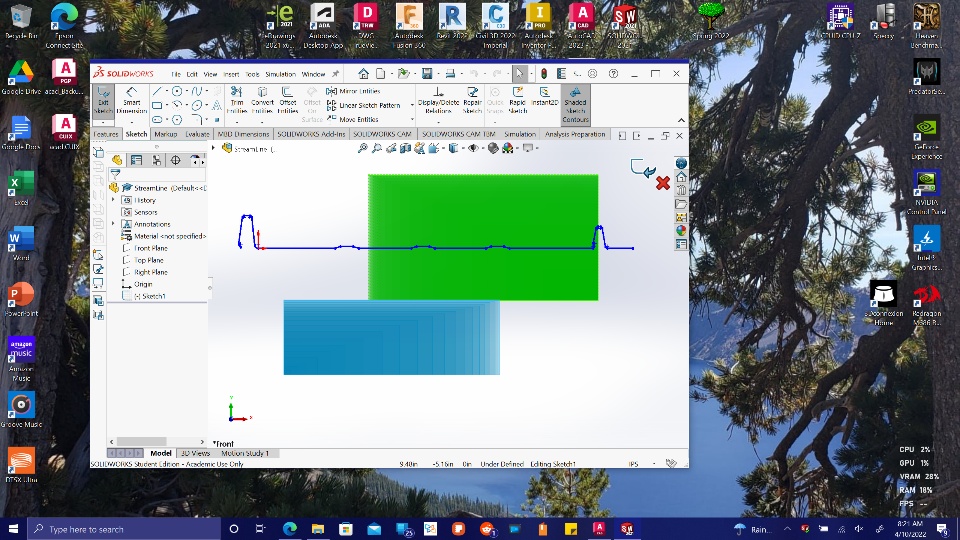Select Material not specified item

pos(163,236)
